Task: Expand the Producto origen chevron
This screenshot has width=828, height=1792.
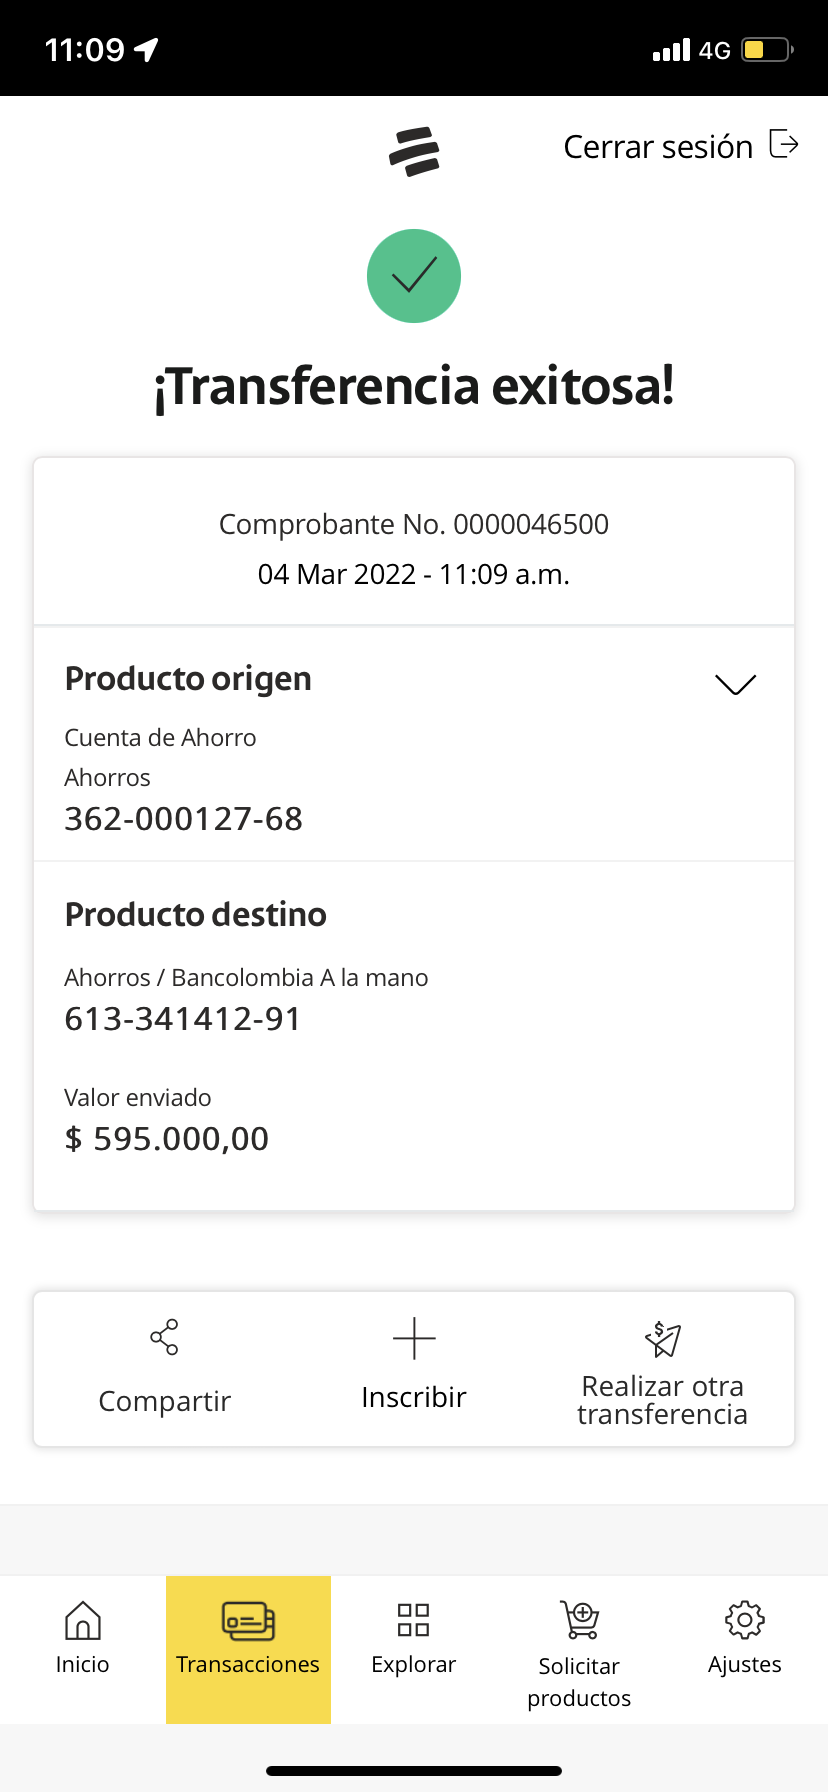Action: (x=736, y=684)
